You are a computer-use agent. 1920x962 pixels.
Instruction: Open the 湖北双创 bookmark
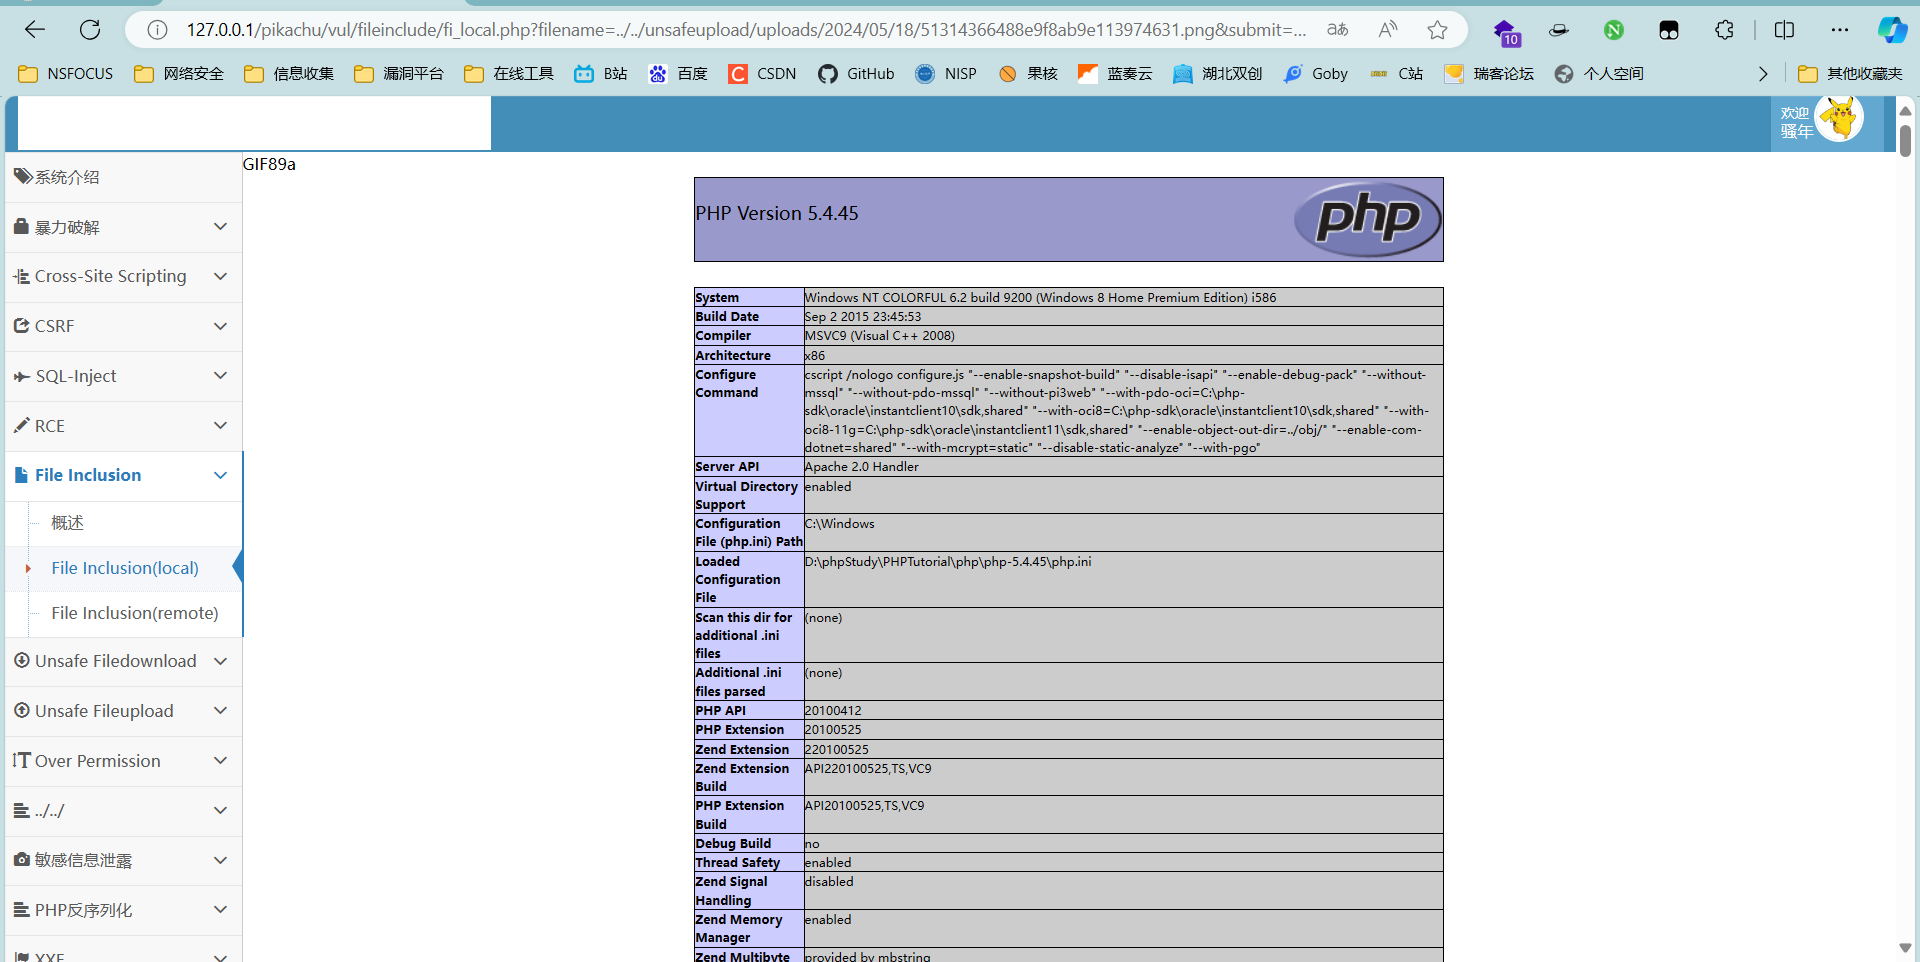[x=1217, y=74]
